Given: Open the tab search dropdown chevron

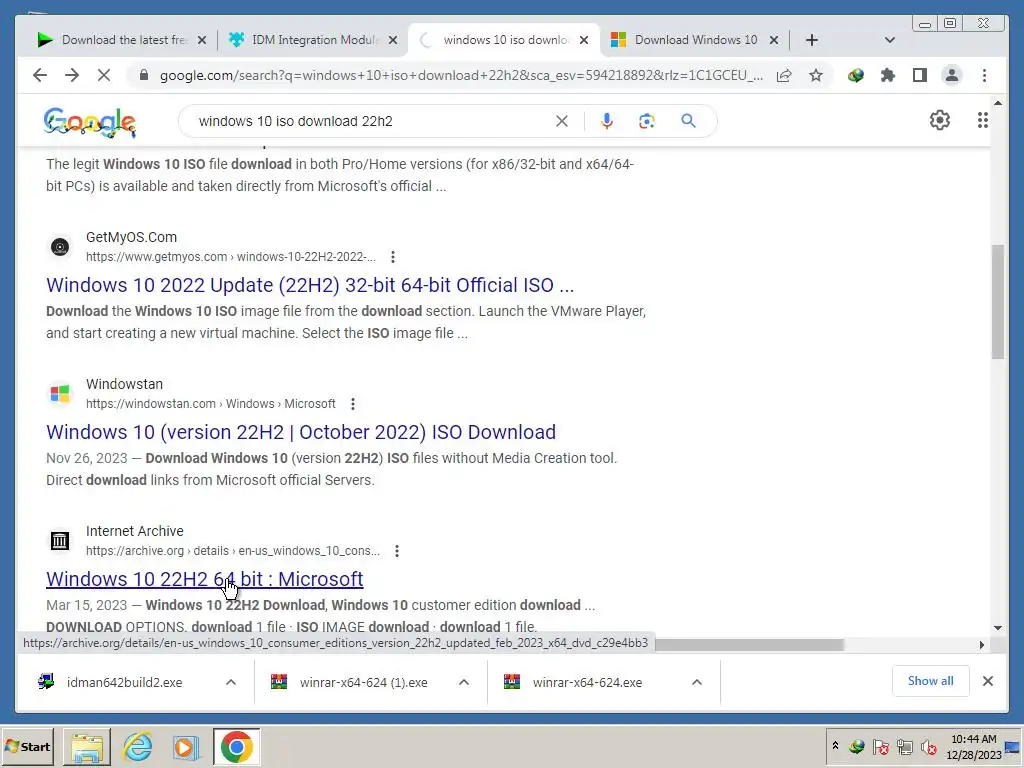Looking at the screenshot, I should (889, 40).
